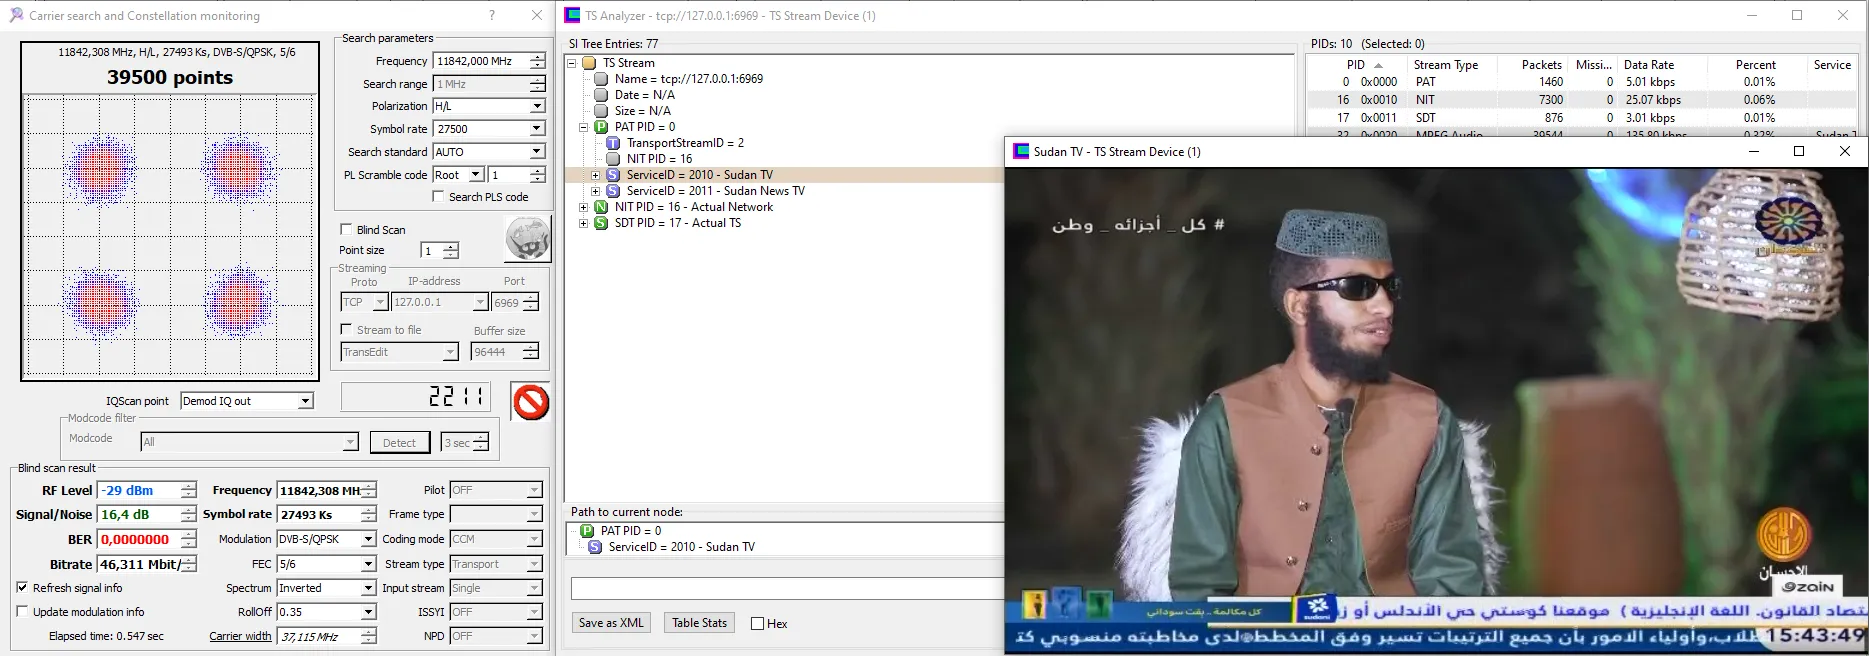This screenshot has width=1869, height=656.
Task: Sort the table by Data Rate column
Action: pos(1648,64)
